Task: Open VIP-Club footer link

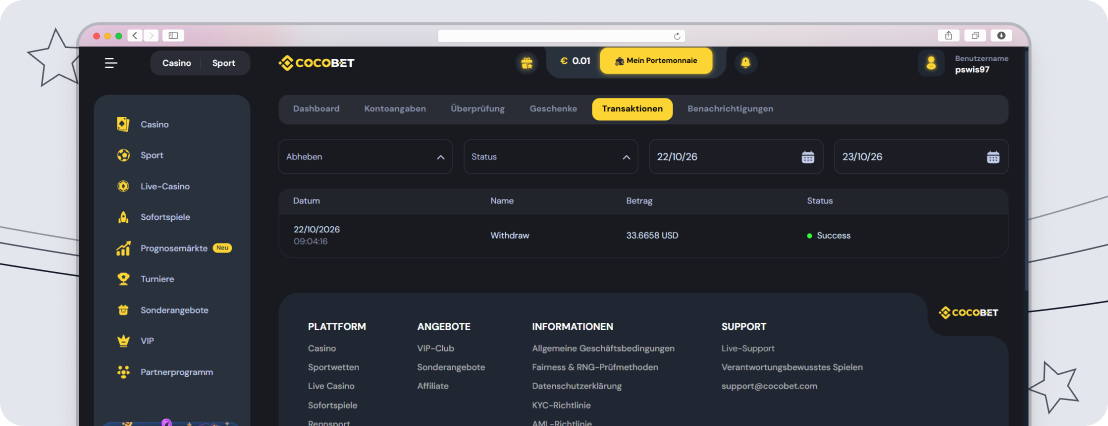Action: pos(436,348)
